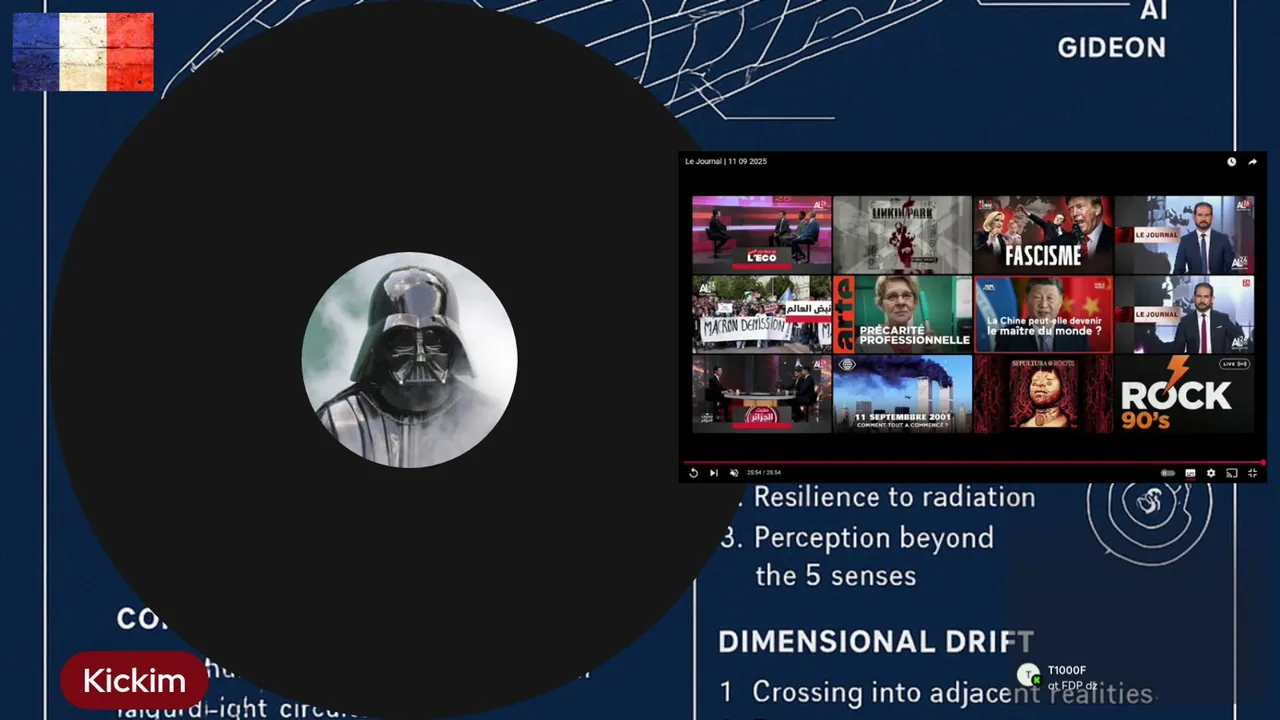This screenshot has height=720, width=1280.
Task: Cast video to another screen
Action: [1232, 473]
